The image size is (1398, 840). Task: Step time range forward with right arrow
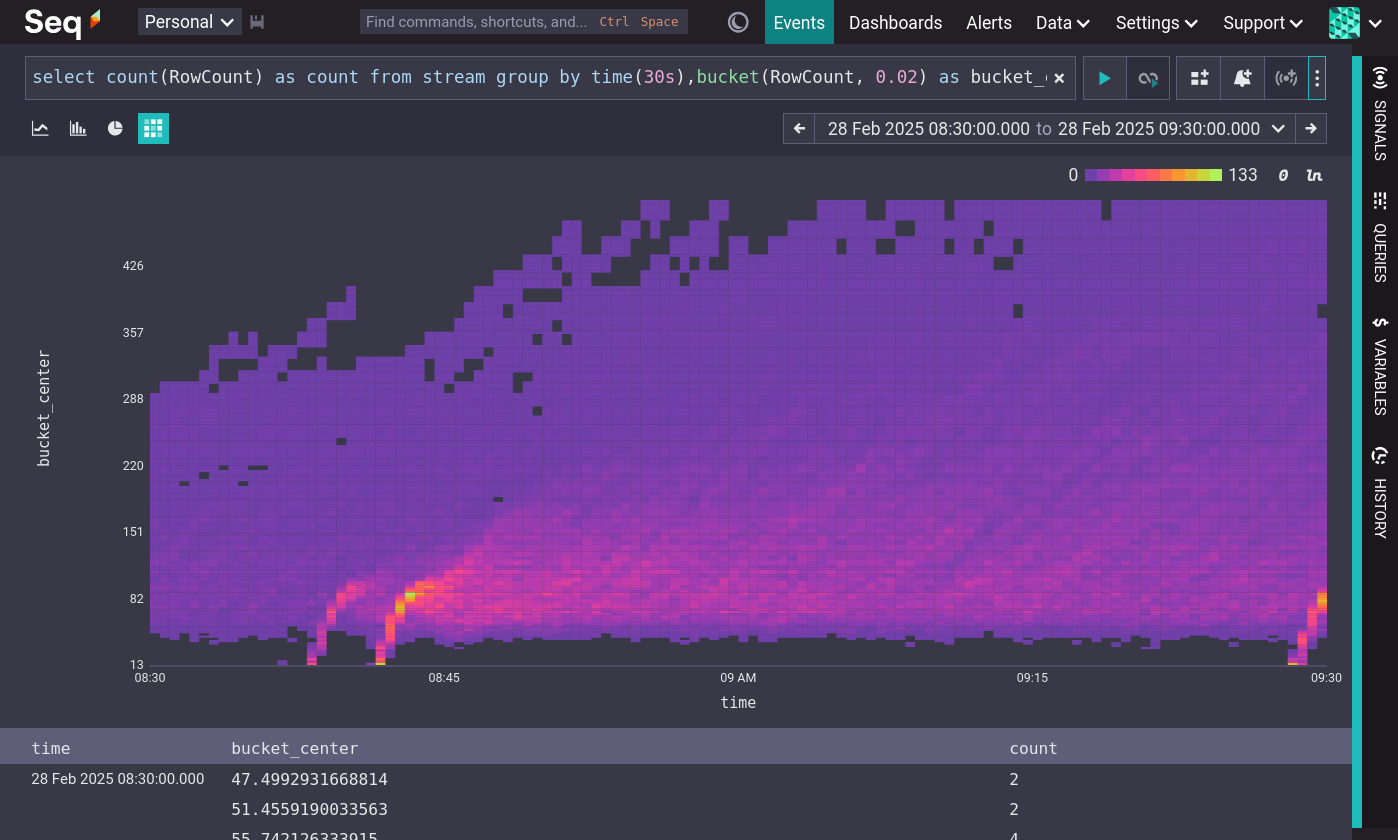(x=1311, y=128)
